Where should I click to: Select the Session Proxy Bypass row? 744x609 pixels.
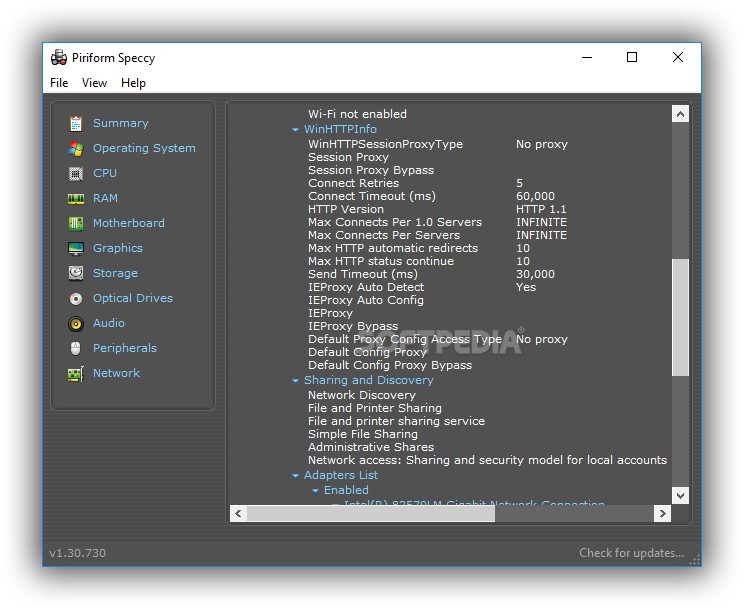371,170
